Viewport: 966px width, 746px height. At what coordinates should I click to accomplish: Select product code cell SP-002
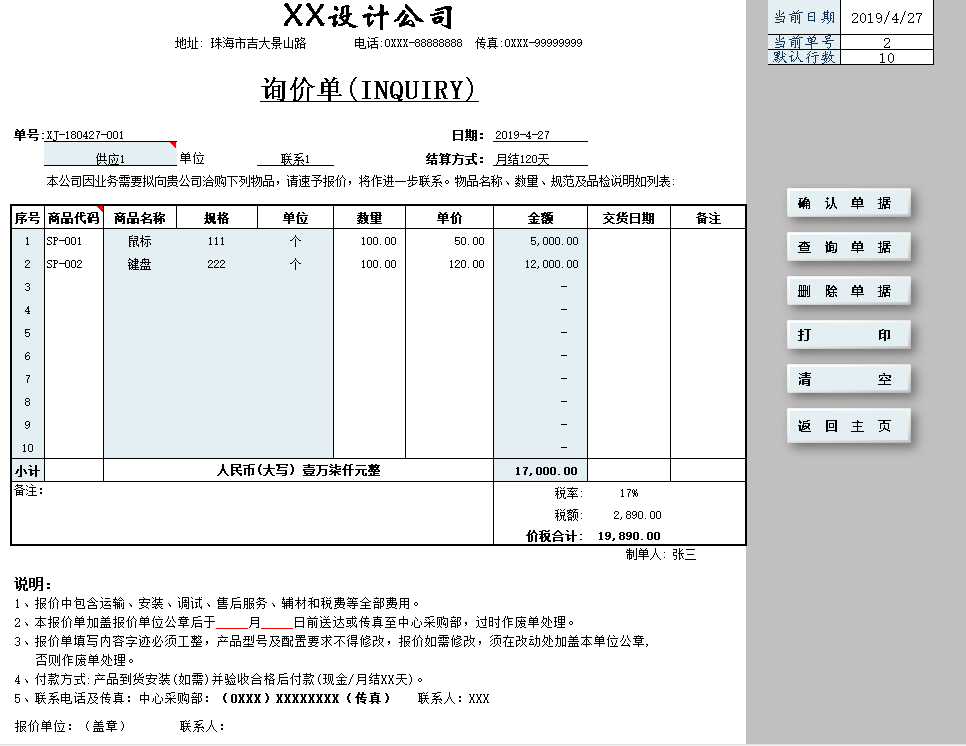(x=74, y=264)
